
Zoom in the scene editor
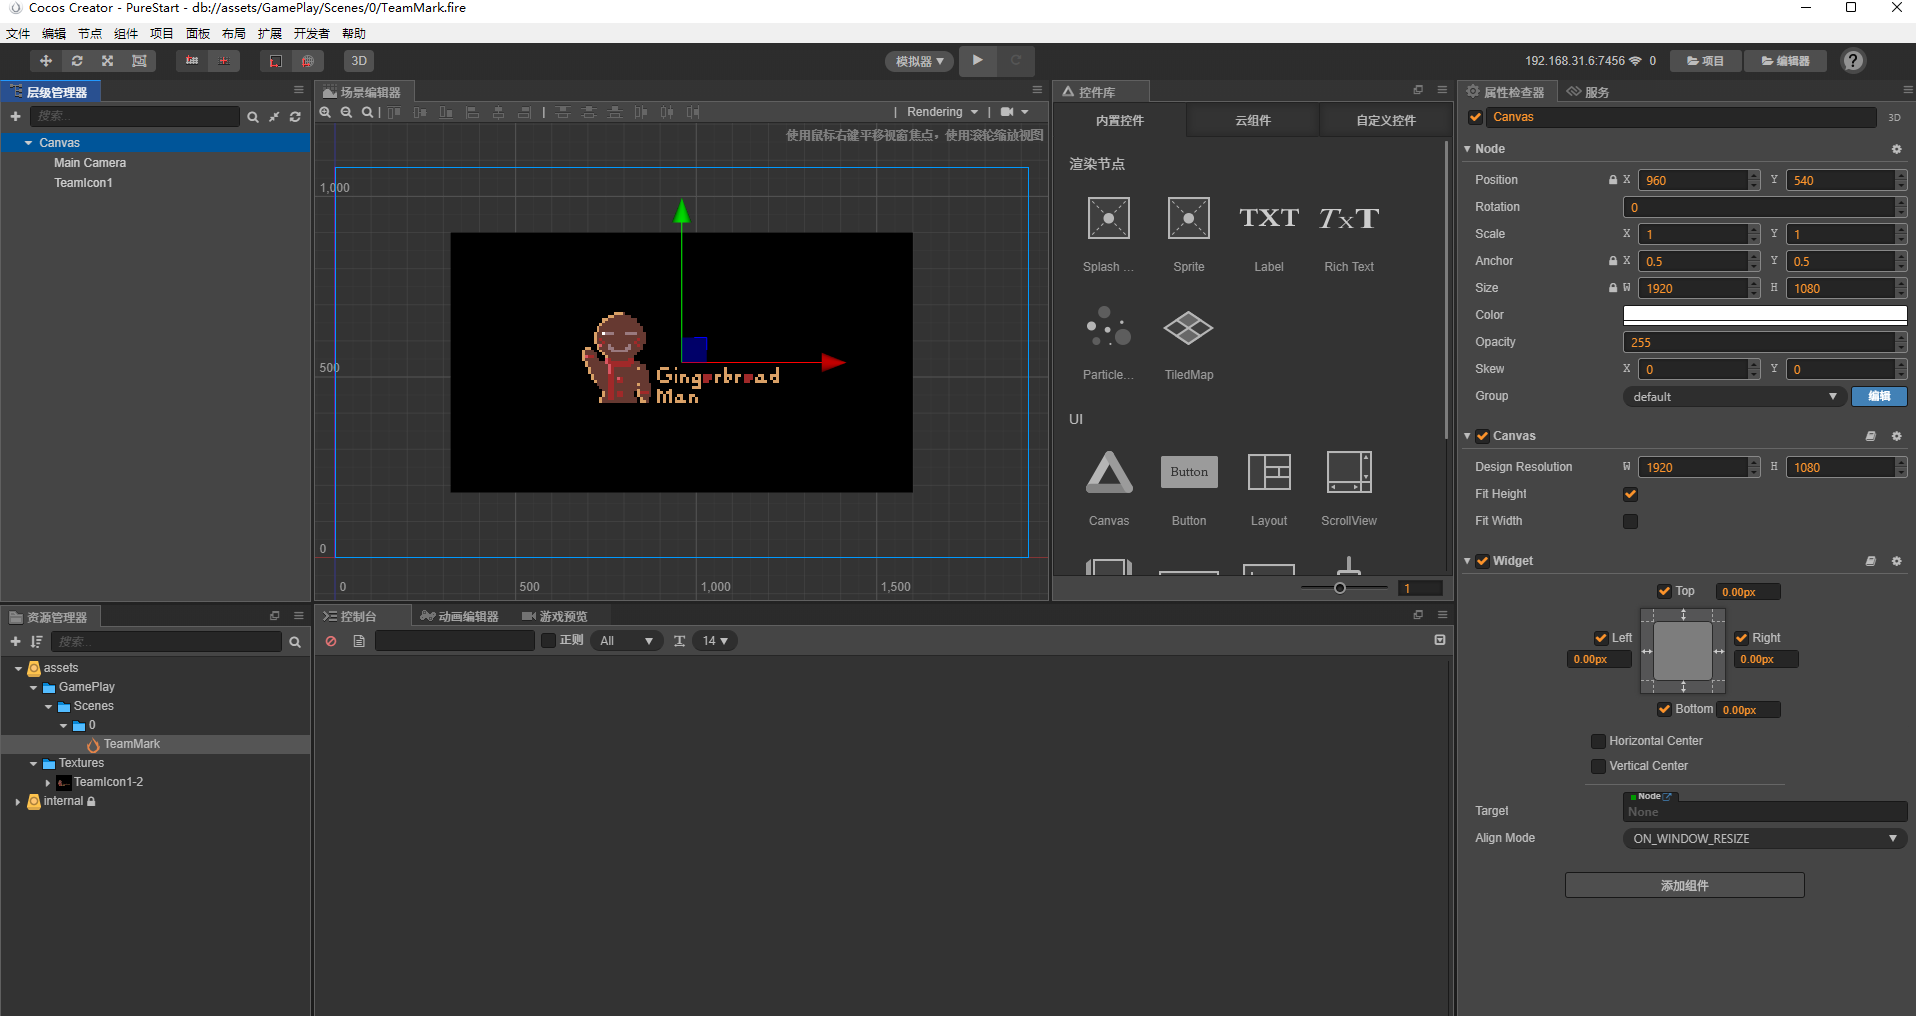click(325, 112)
